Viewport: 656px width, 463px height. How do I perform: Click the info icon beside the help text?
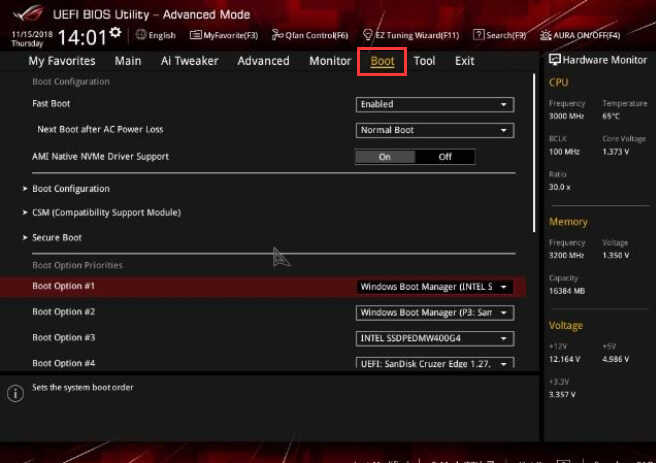15,393
